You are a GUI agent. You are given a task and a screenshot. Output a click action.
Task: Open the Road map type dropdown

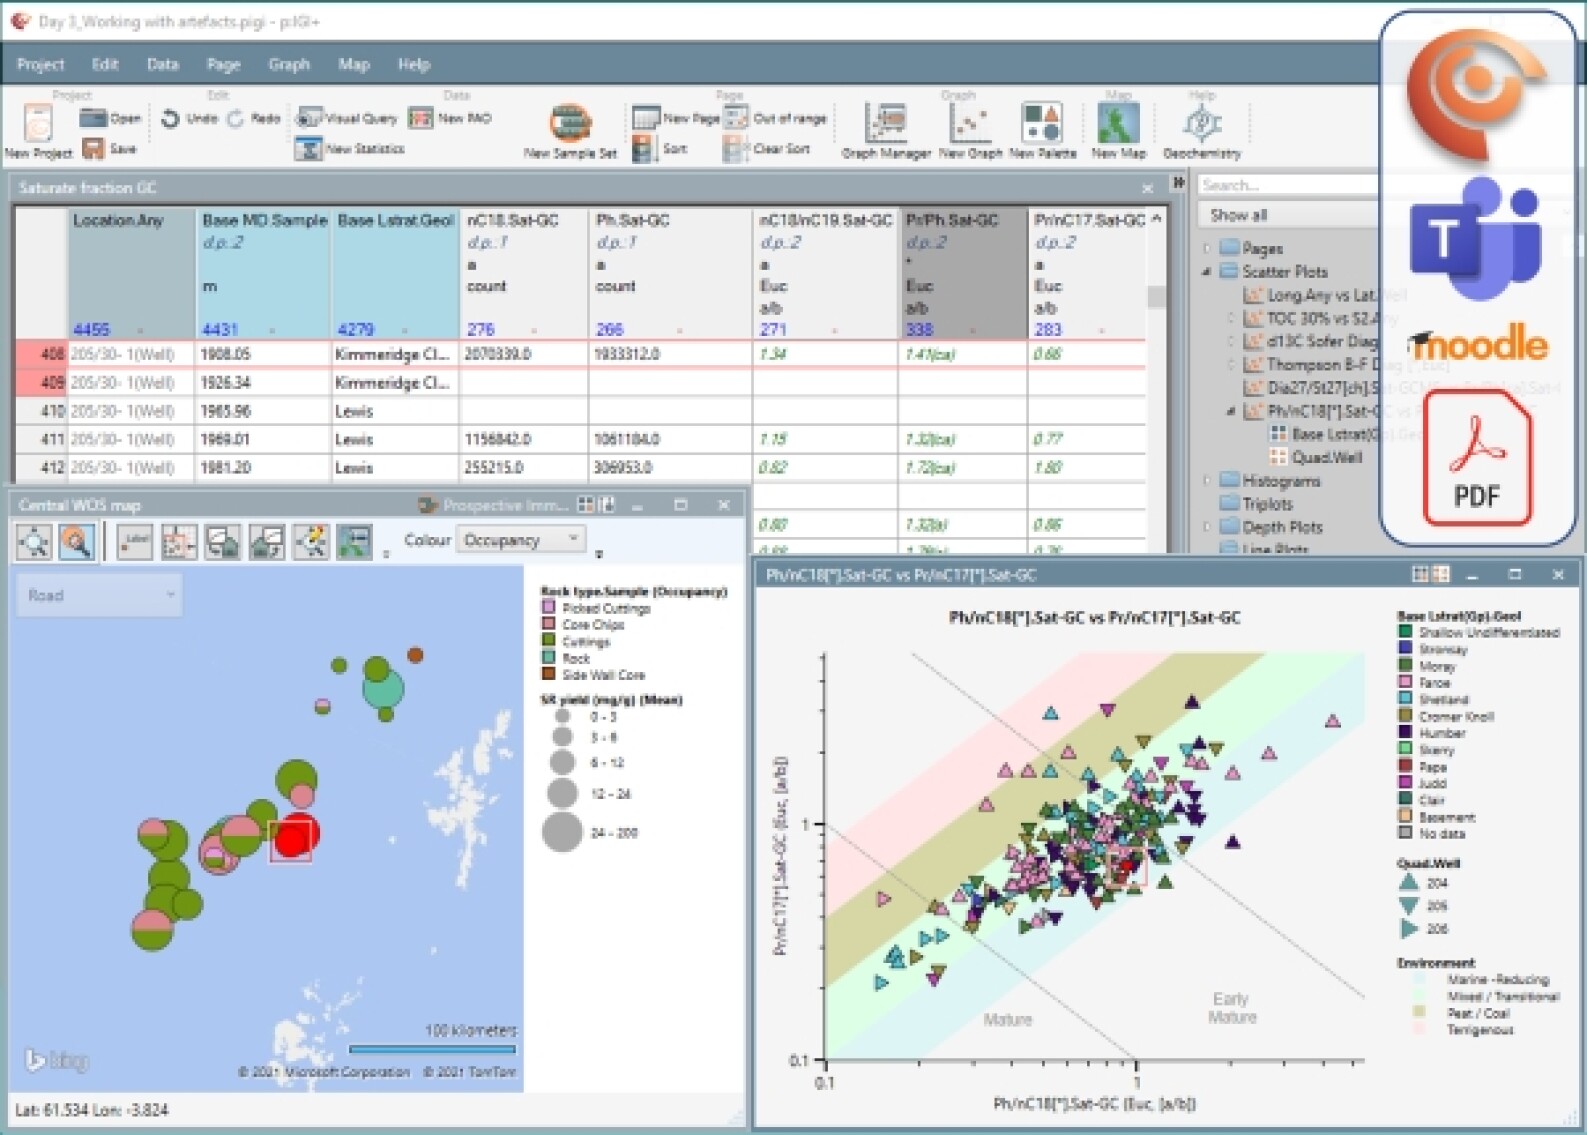[99, 595]
